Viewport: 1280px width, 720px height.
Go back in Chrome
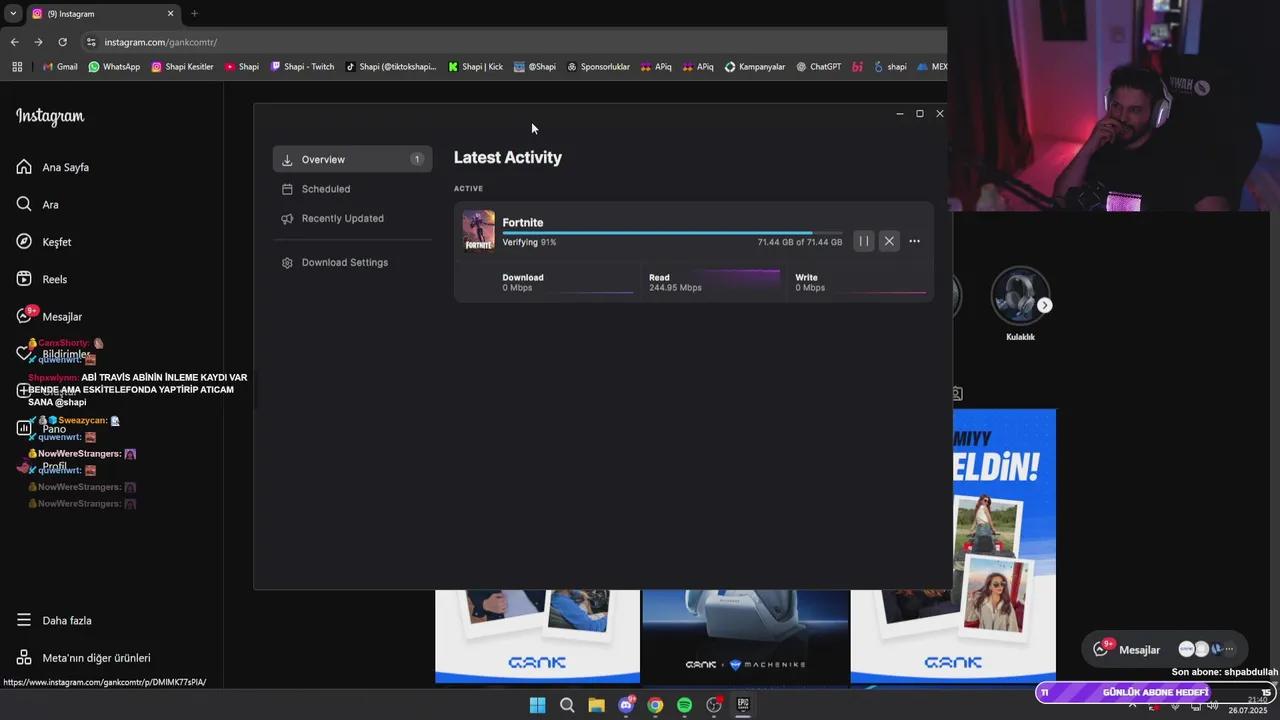(x=14, y=42)
